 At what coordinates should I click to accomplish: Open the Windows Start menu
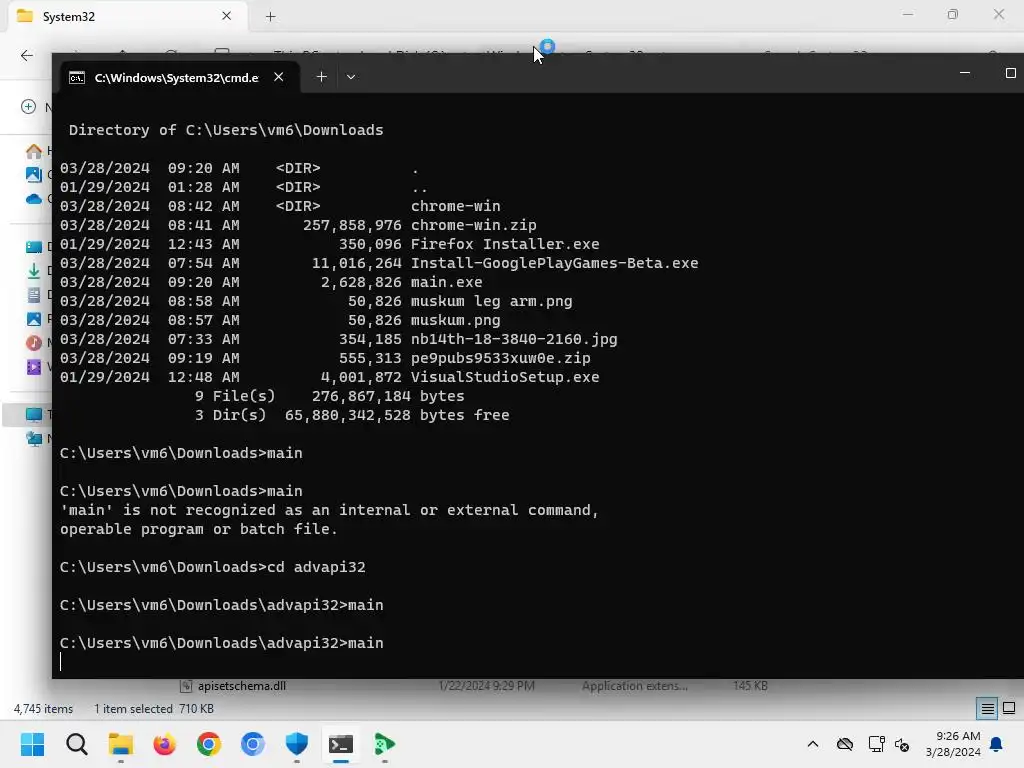point(33,744)
